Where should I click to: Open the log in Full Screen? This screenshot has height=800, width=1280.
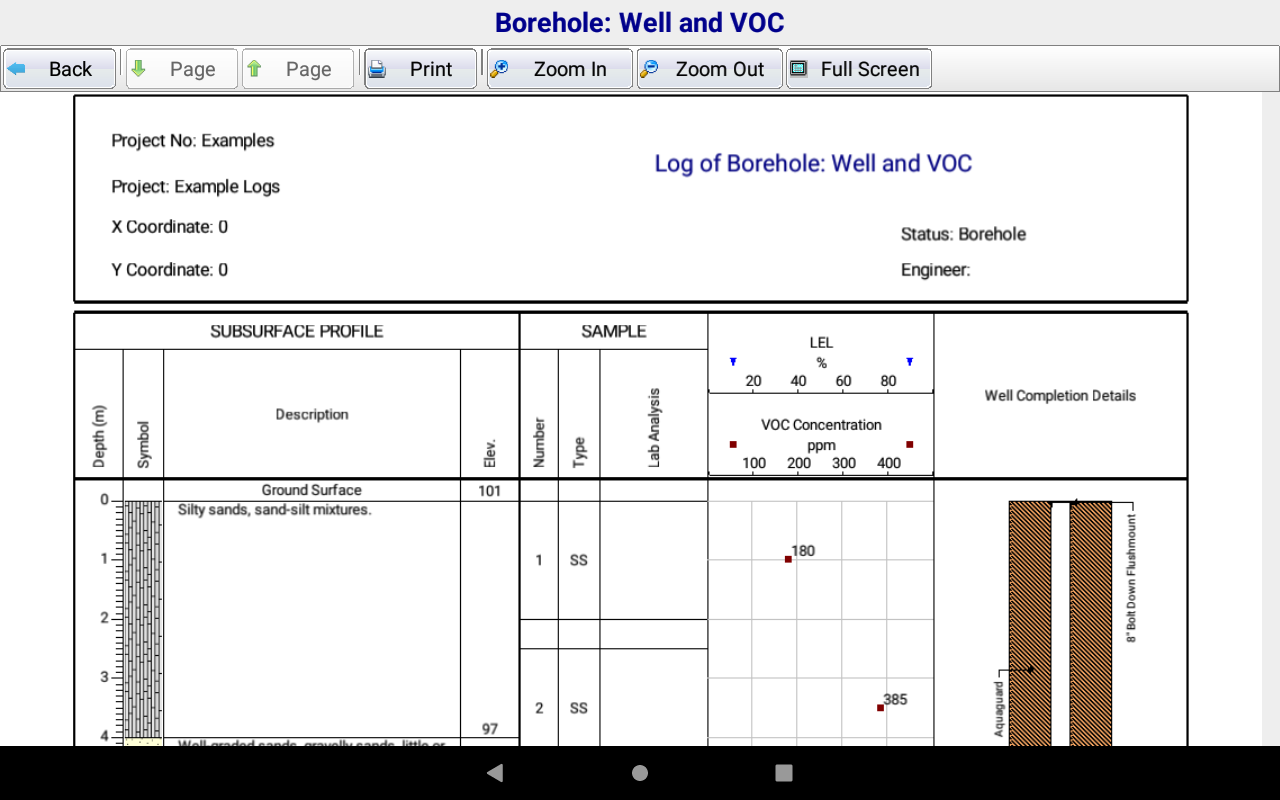point(859,69)
